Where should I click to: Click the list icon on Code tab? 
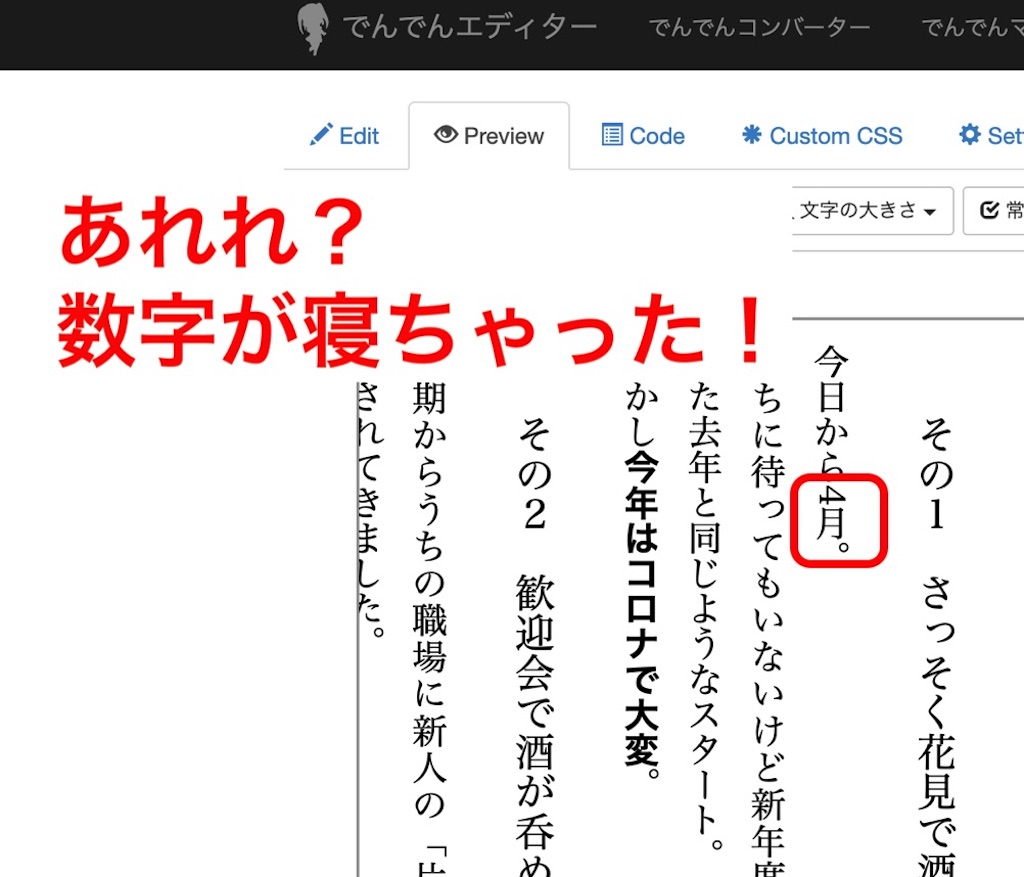[611, 135]
